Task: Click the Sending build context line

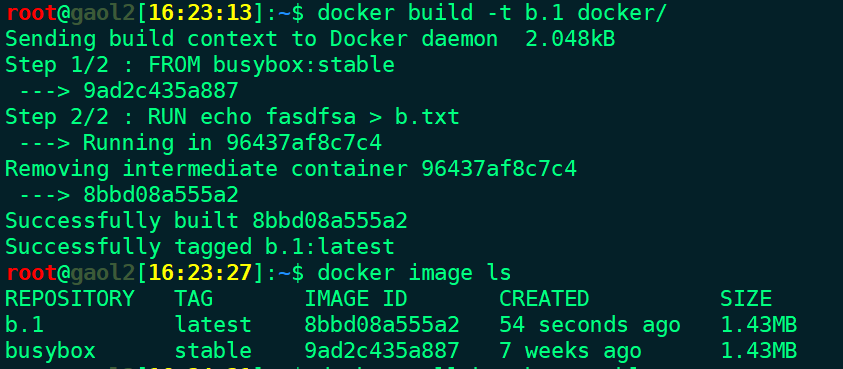Action: [x=310, y=39]
